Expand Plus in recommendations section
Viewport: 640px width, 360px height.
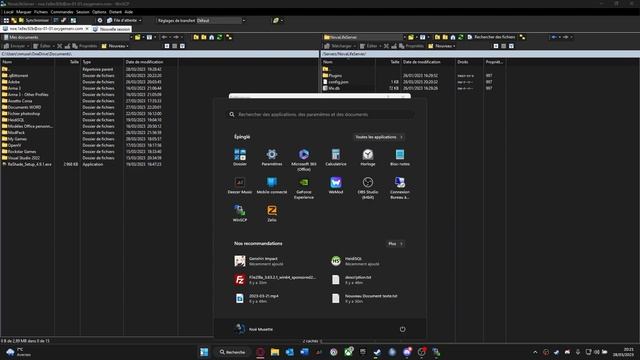[x=395, y=244]
